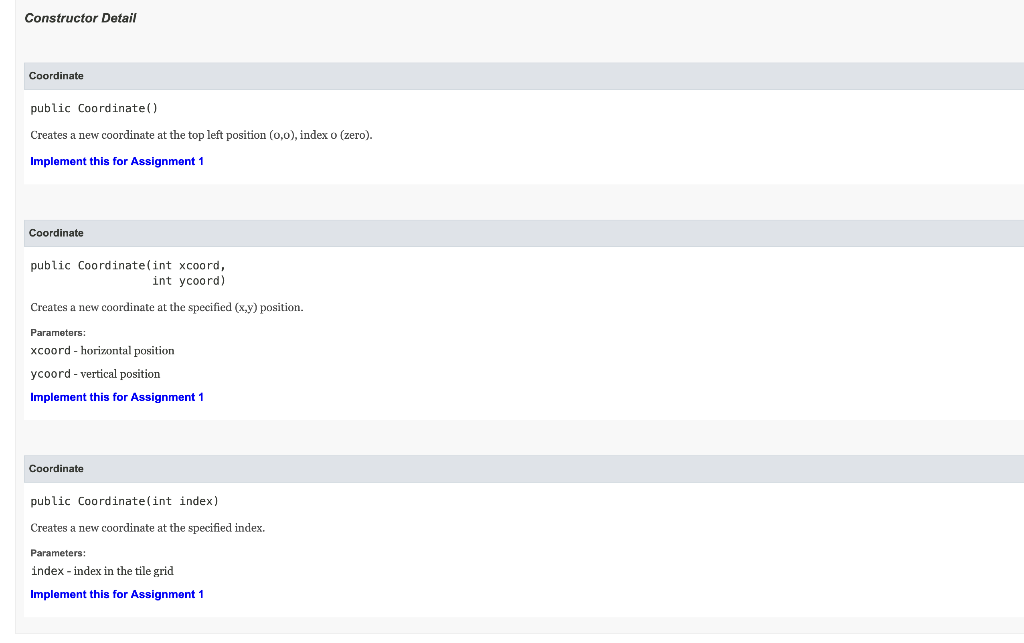
Task: Click the first 'Implement this for Assignment 1' link
Action: pyautogui.click(x=116, y=161)
